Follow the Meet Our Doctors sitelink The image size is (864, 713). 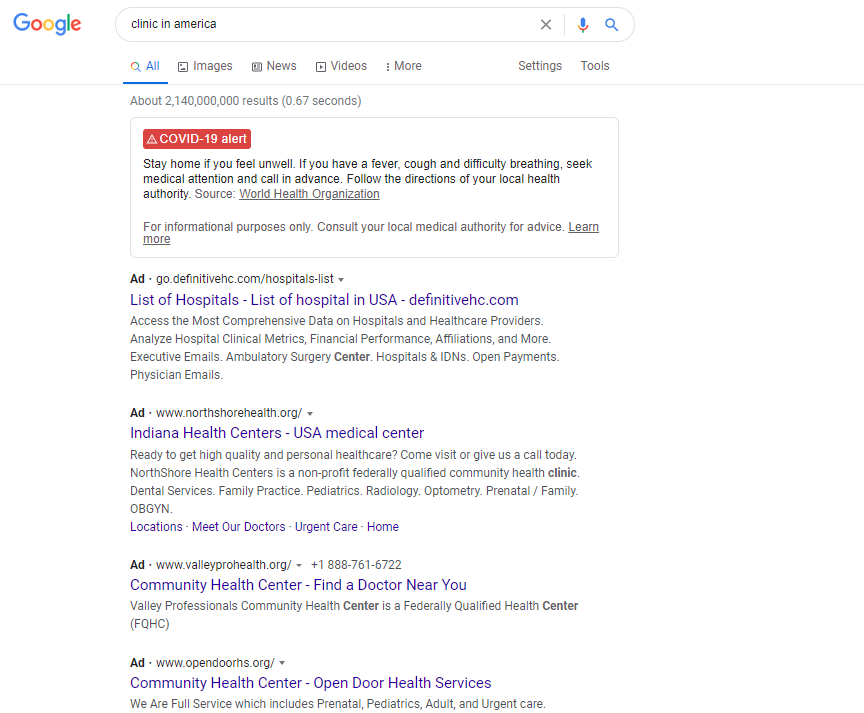pyautogui.click(x=239, y=527)
